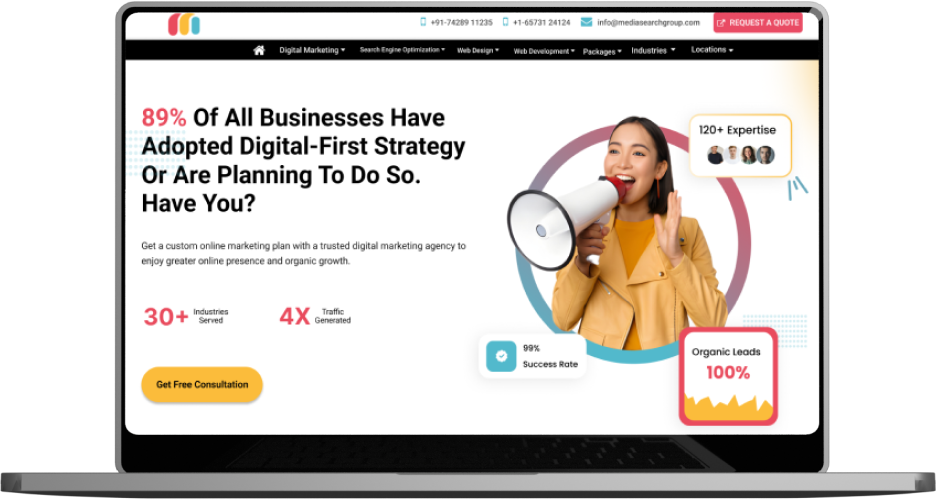Click the Organic Leads 100% card

728,376
